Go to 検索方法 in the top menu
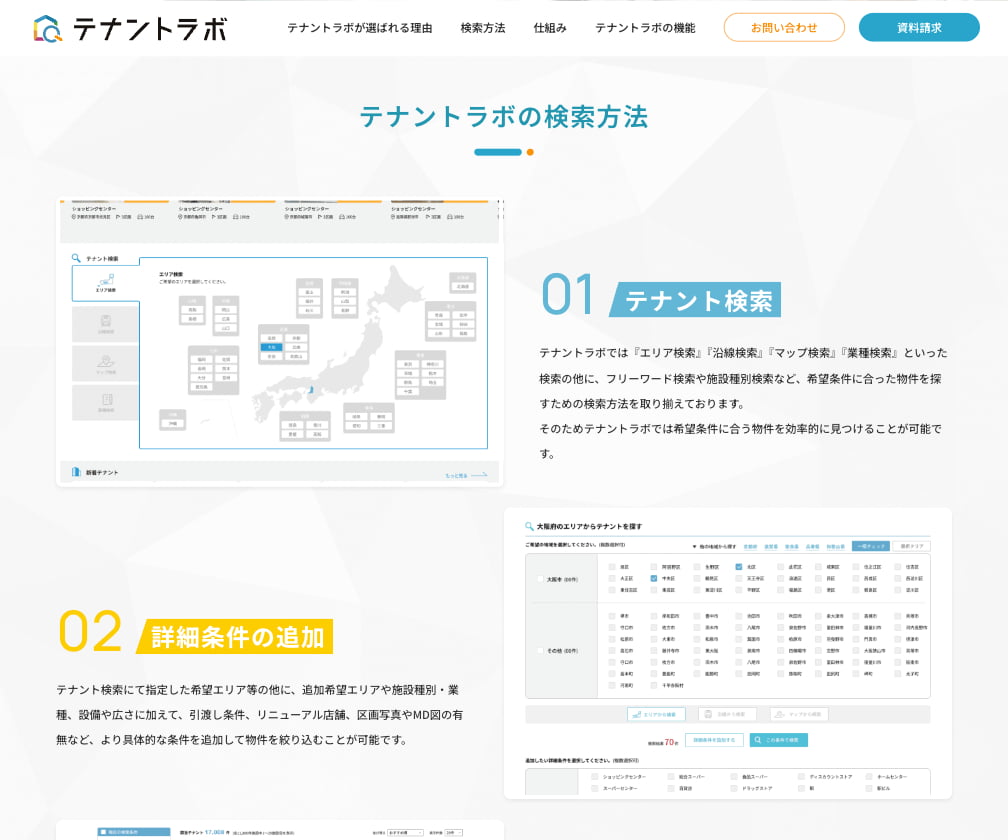 [x=482, y=28]
